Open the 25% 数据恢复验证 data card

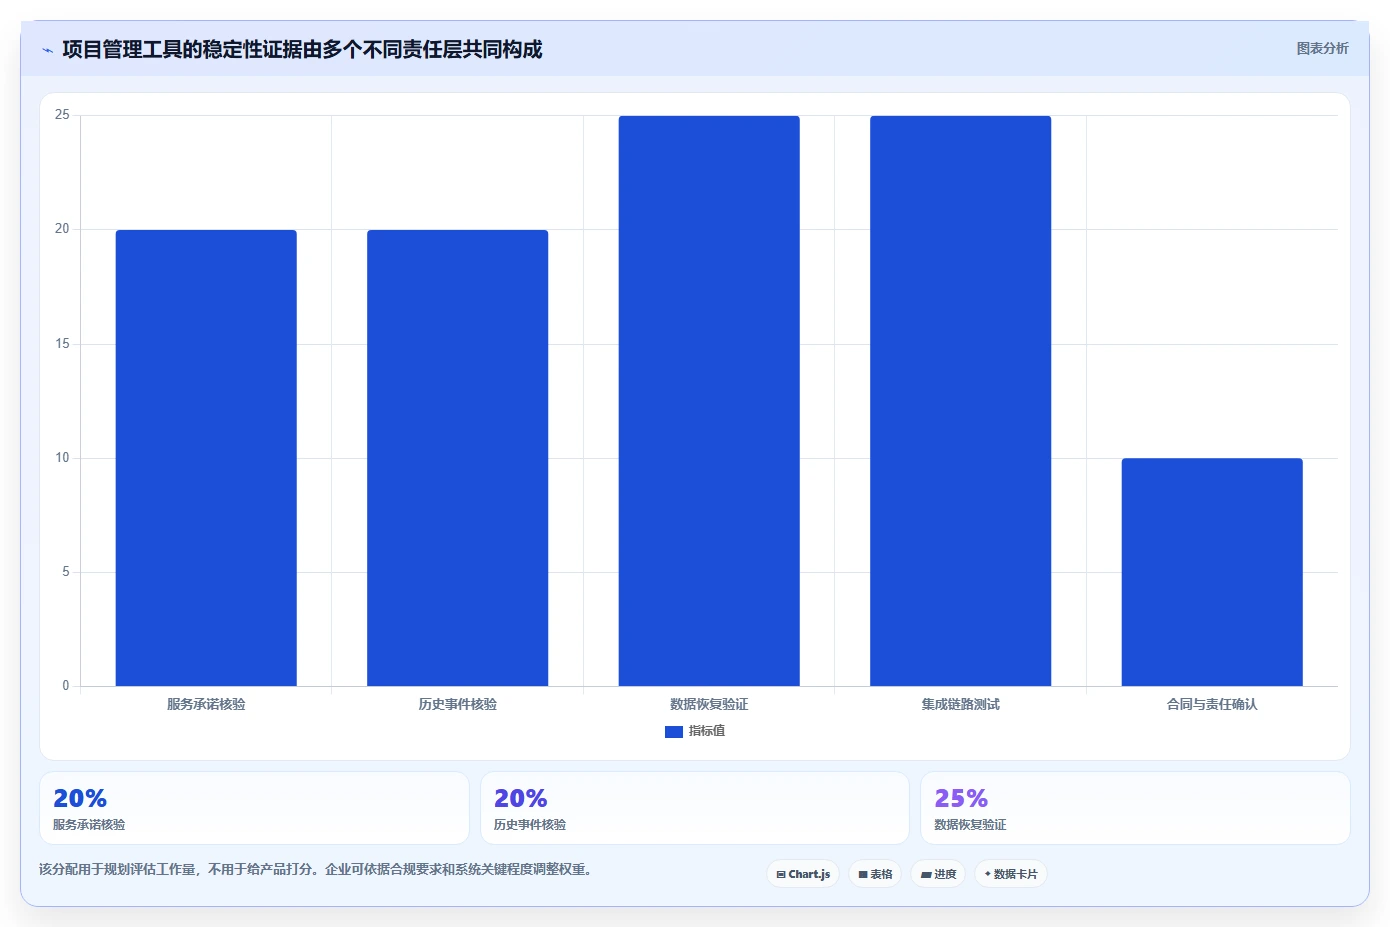1135,808
